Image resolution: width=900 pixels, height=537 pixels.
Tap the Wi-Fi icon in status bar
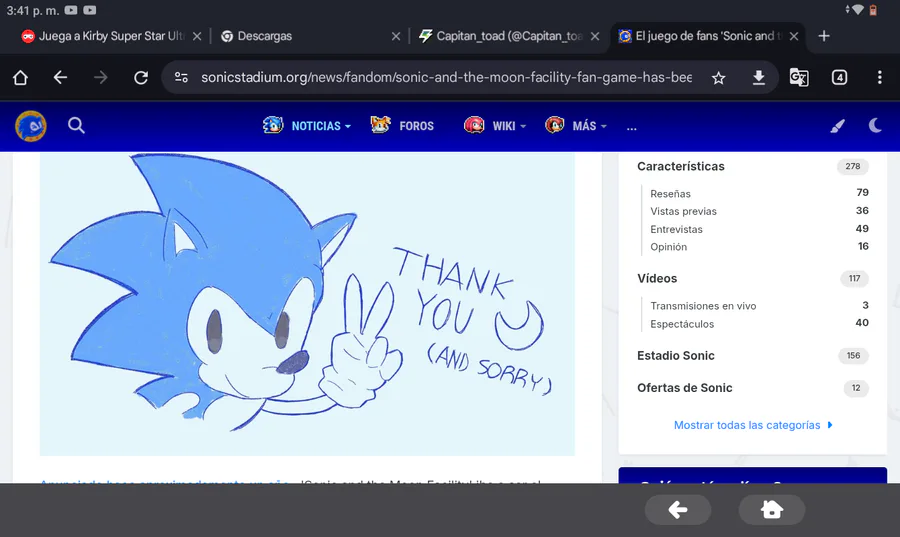point(857,10)
